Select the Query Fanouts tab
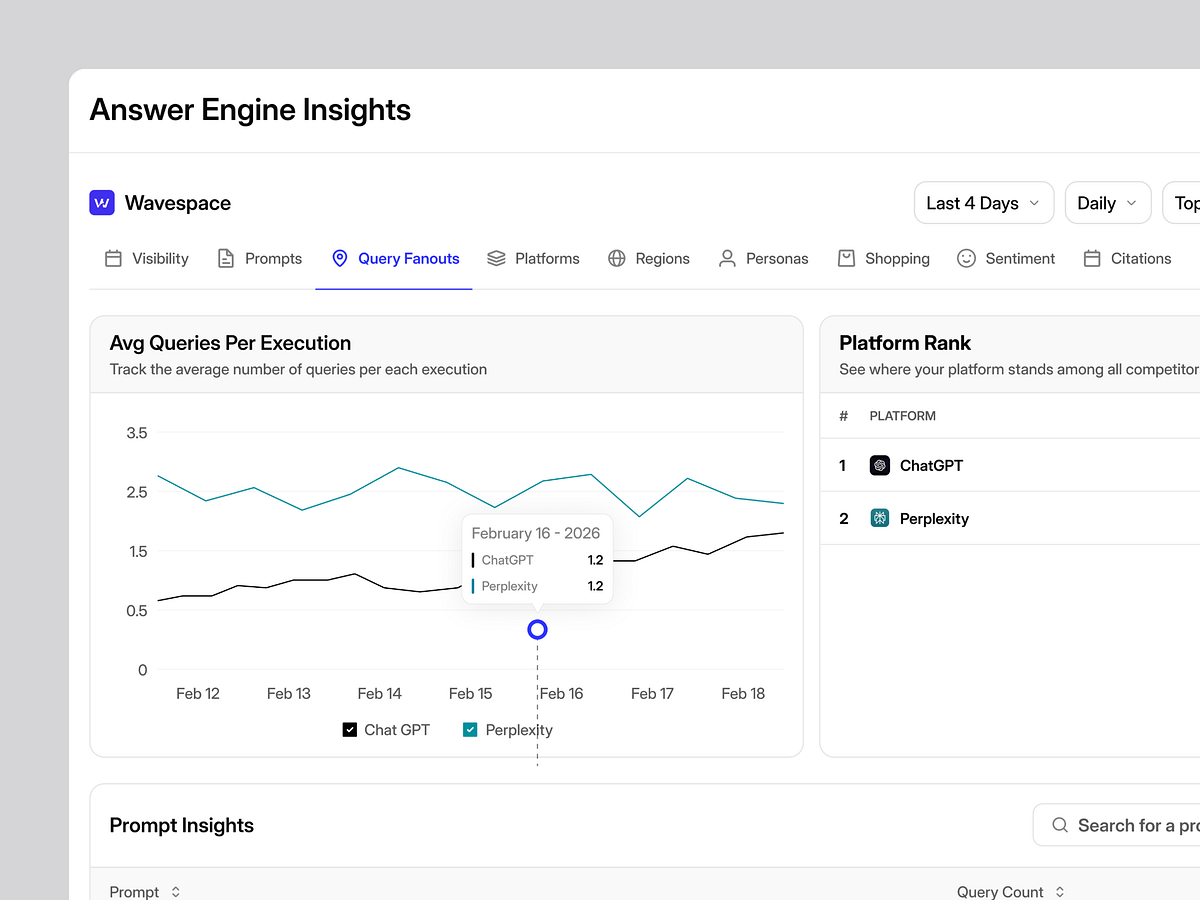Image resolution: width=1200 pixels, height=900 pixels. (x=394, y=258)
